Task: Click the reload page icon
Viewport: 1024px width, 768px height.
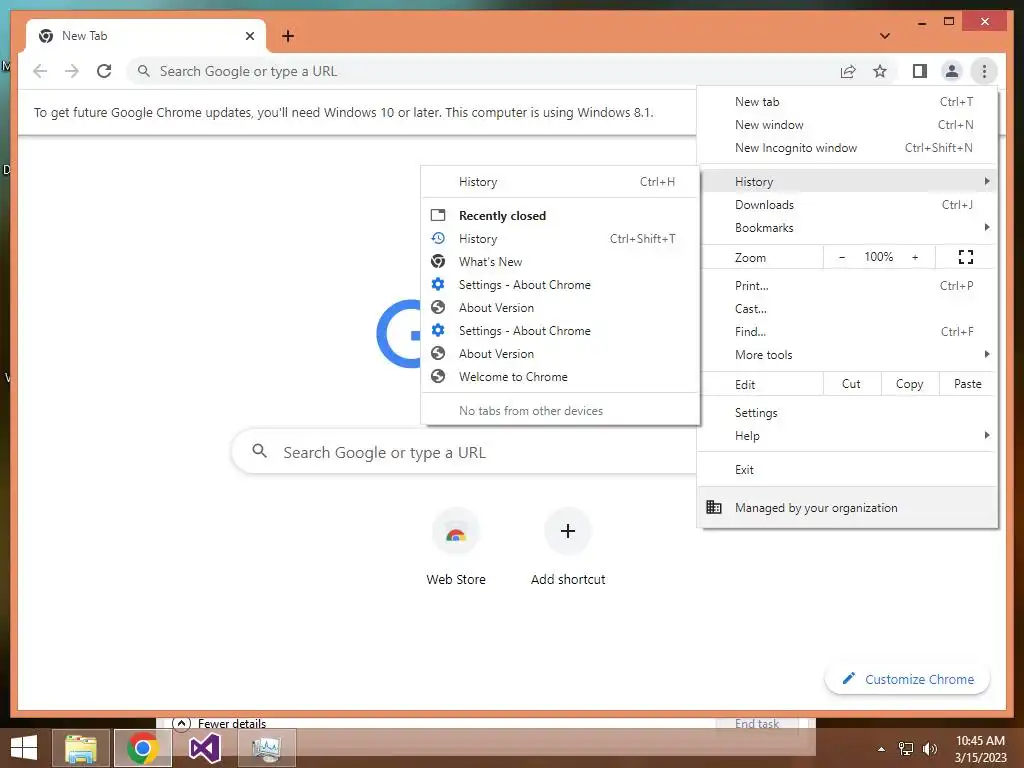Action: 104,71
